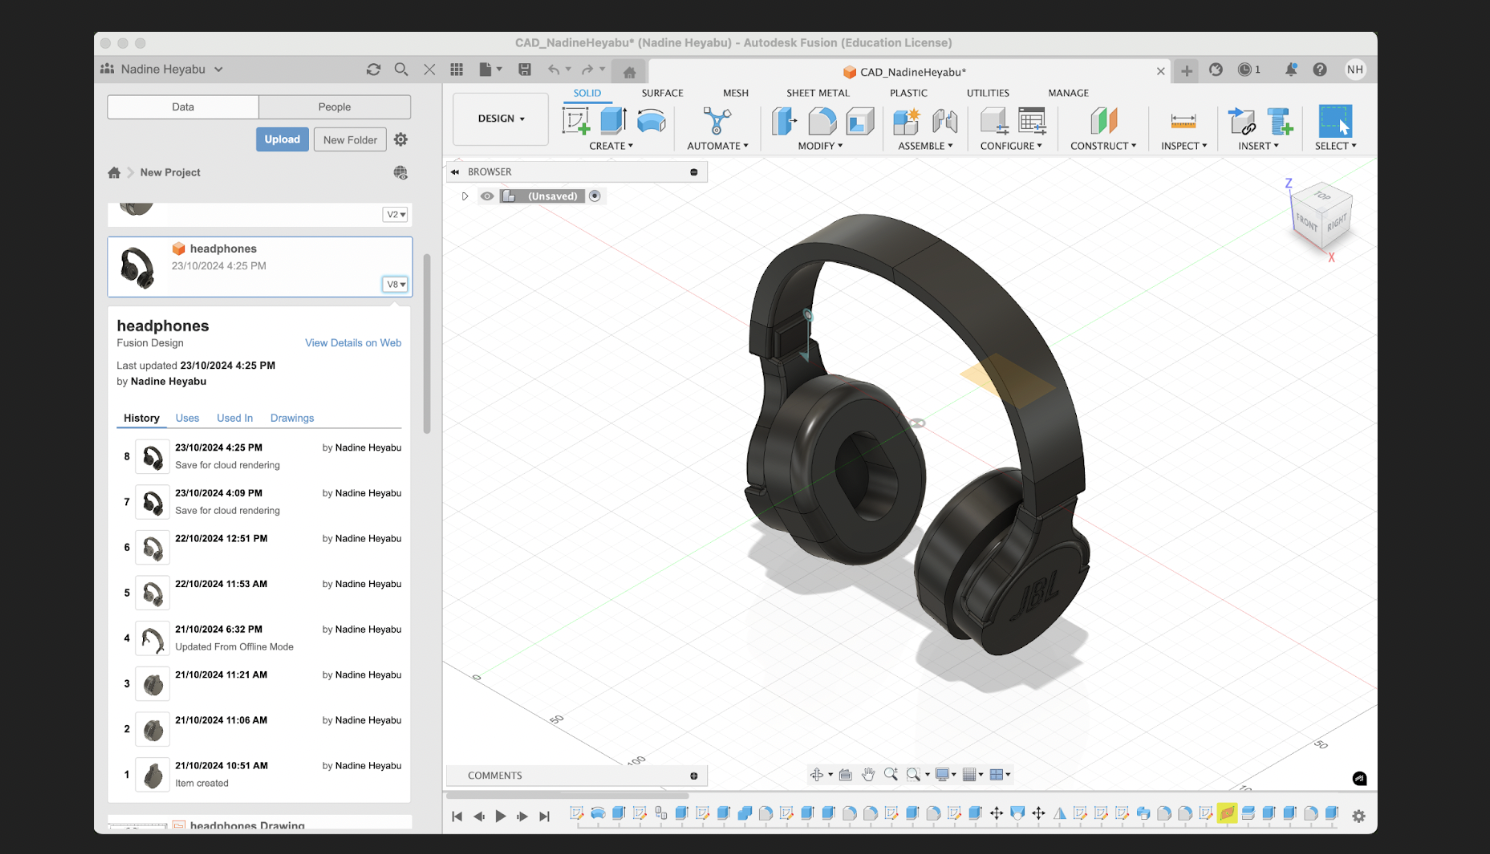Expand the Comments panel dot
The image size is (1490, 854).
pos(694,776)
